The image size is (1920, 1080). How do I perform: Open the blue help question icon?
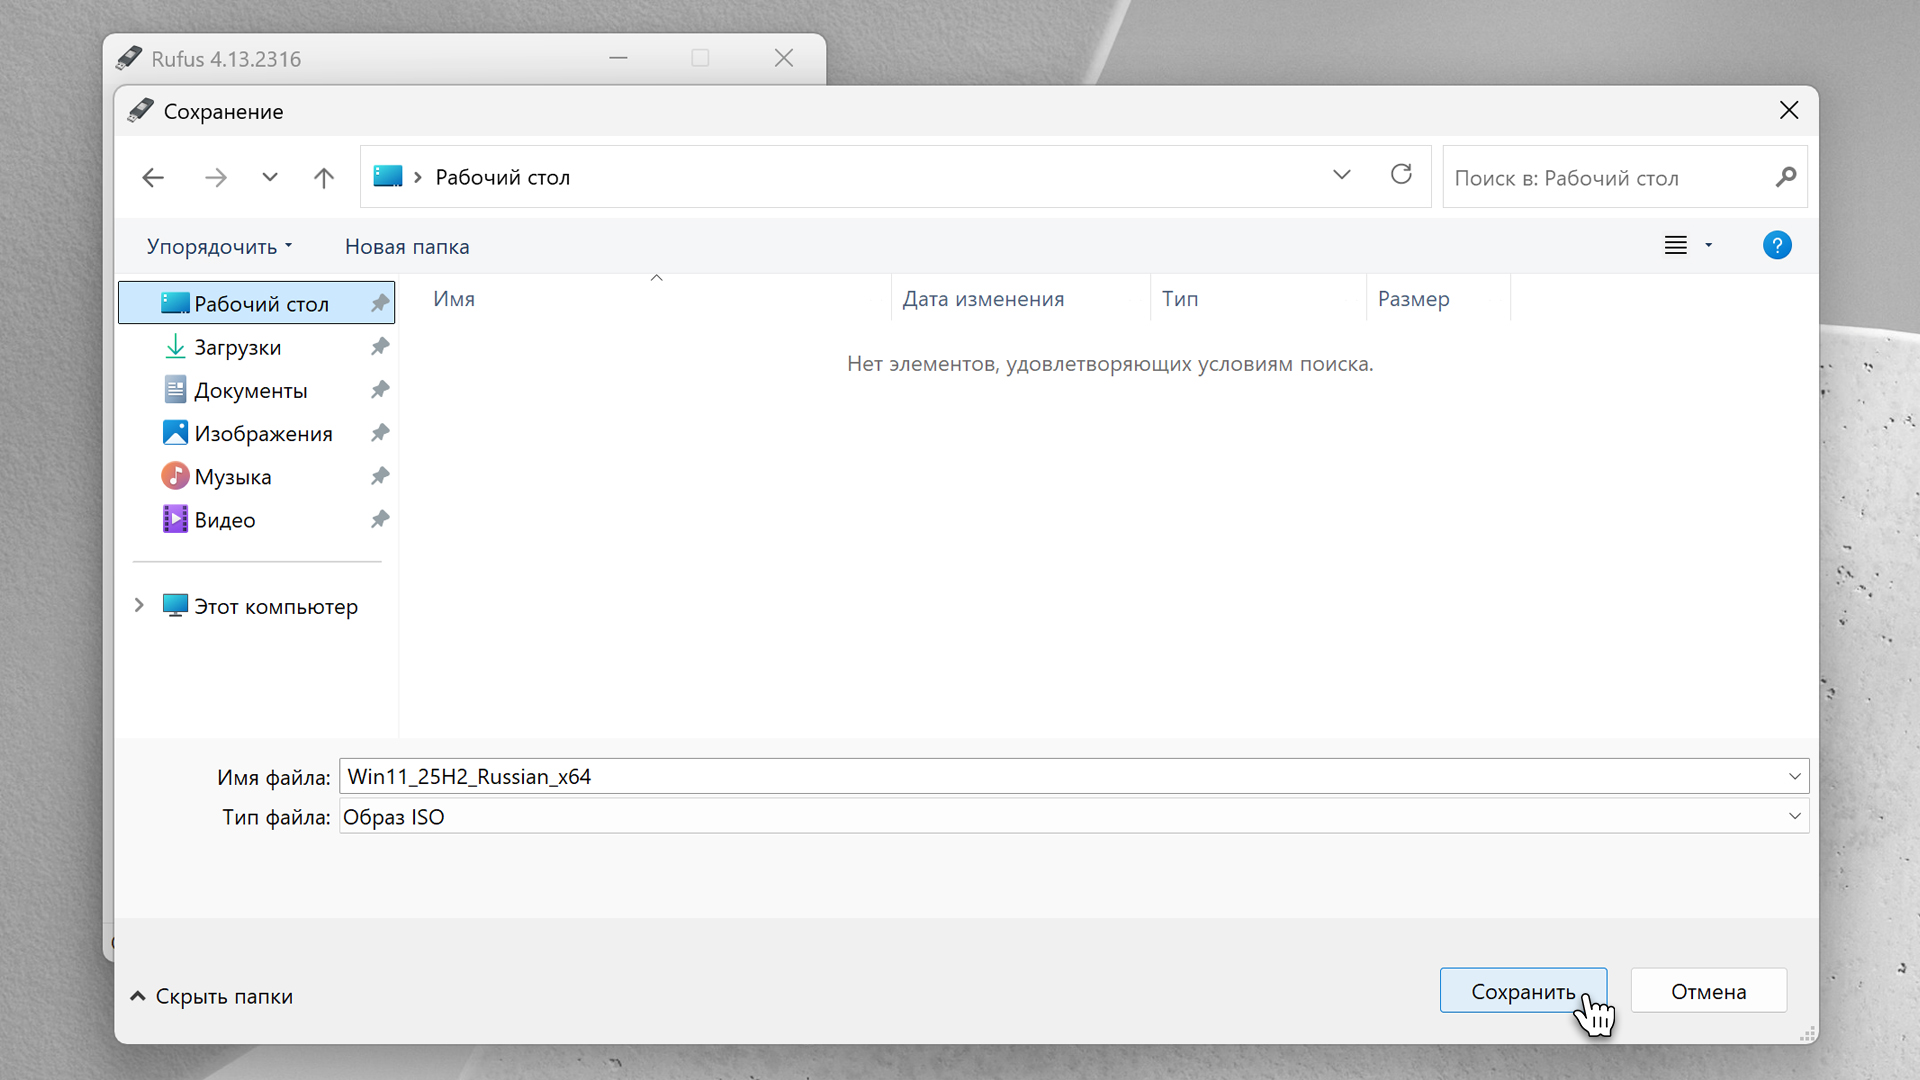pos(1776,245)
